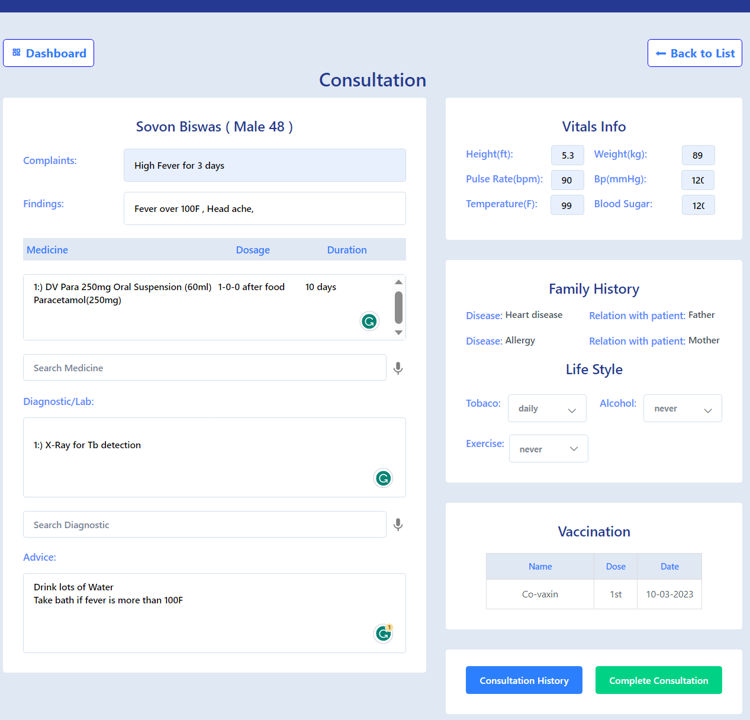Open Consultation History

tap(524, 680)
